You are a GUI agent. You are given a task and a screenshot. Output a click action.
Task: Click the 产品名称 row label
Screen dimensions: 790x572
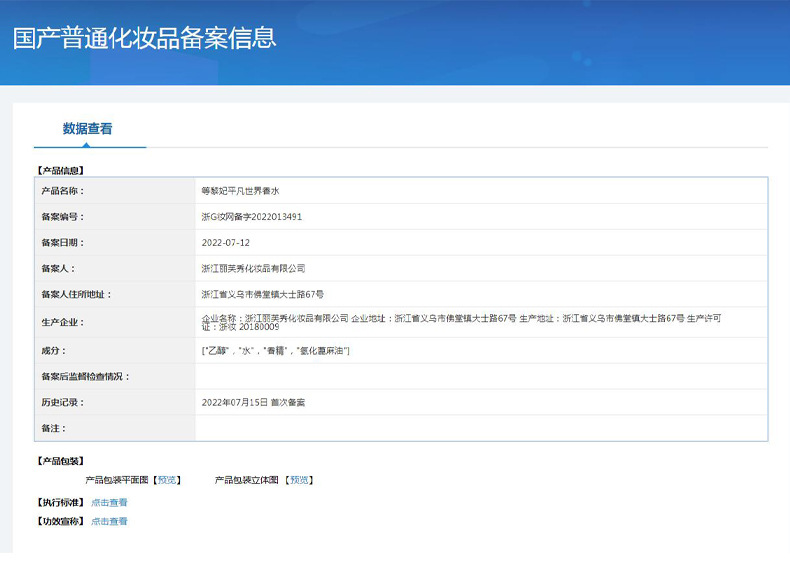coord(62,191)
